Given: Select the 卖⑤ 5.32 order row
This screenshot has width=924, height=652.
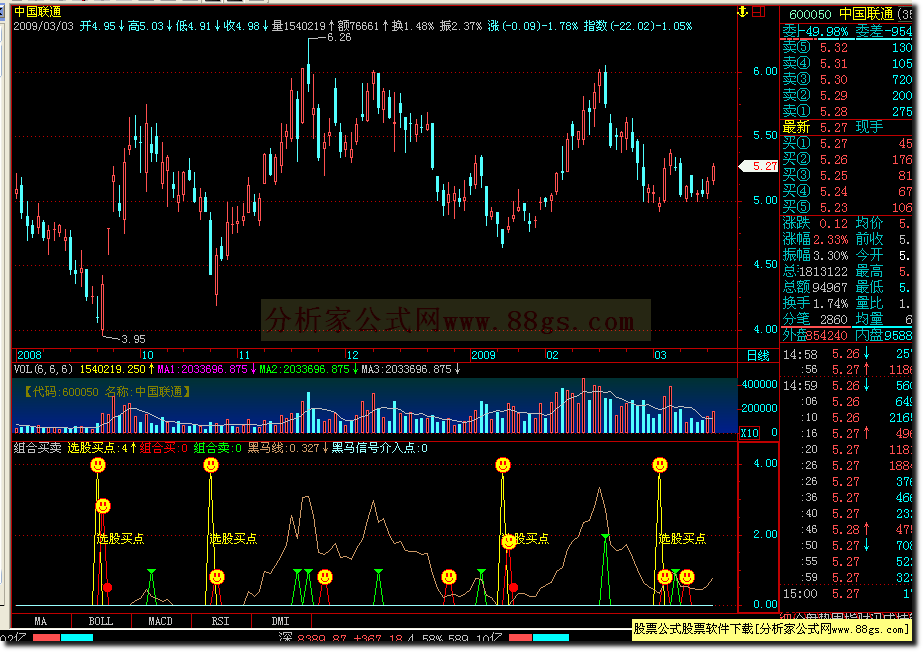Looking at the screenshot, I should point(847,48).
